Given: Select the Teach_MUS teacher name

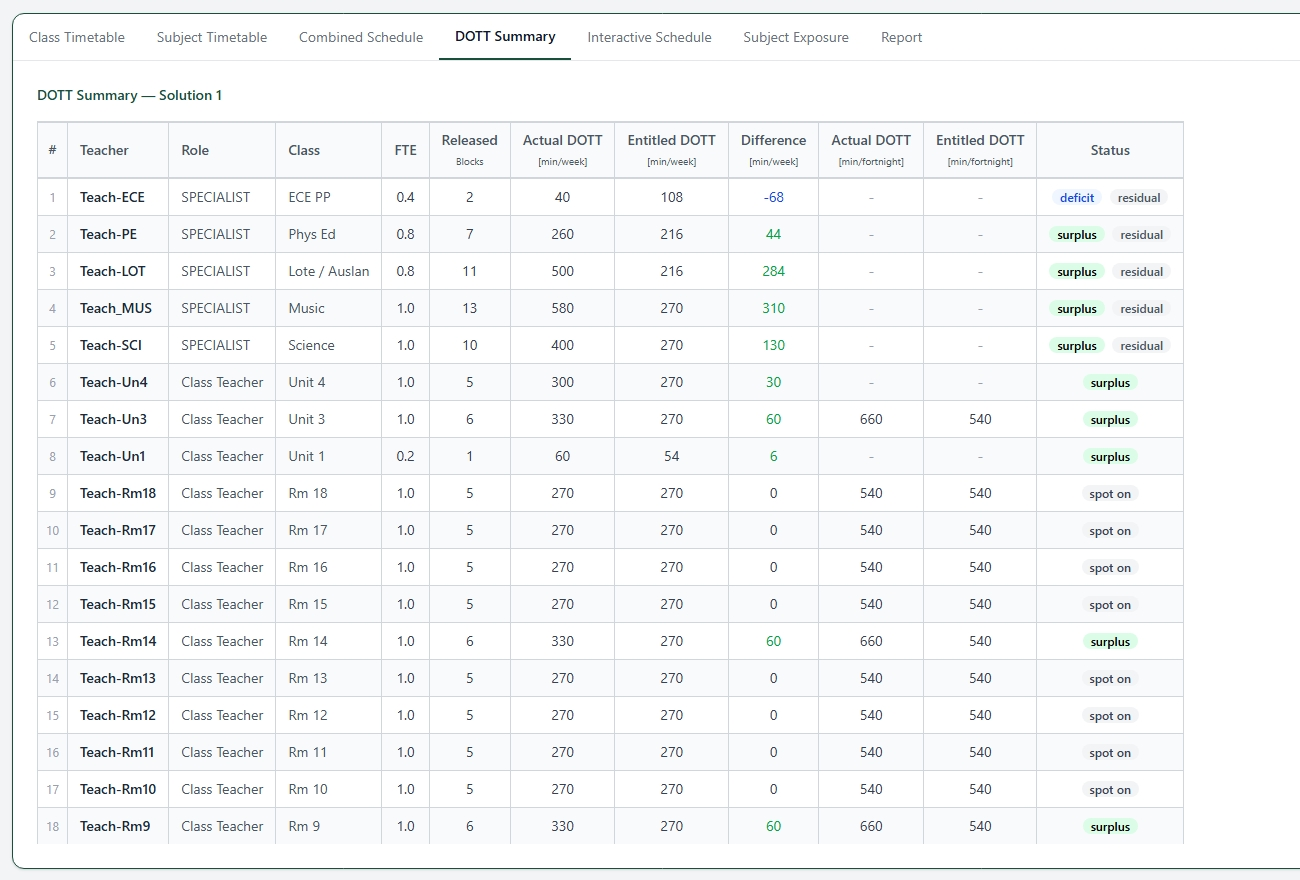Looking at the screenshot, I should 116,308.
